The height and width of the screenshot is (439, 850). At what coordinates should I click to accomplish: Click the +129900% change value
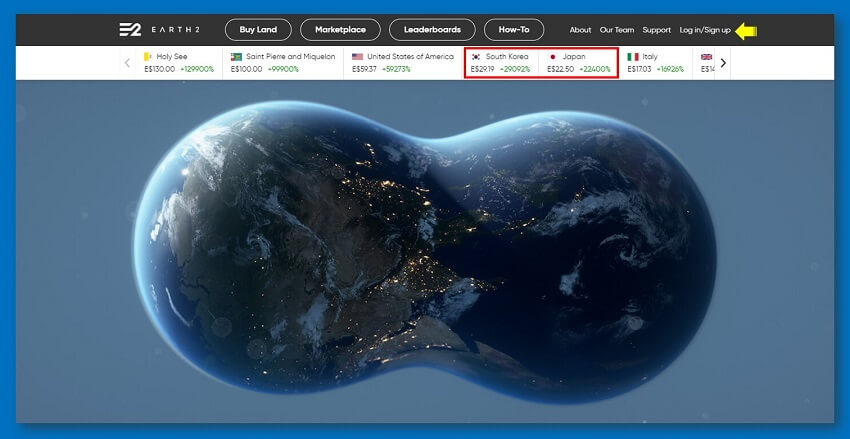tap(197, 69)
